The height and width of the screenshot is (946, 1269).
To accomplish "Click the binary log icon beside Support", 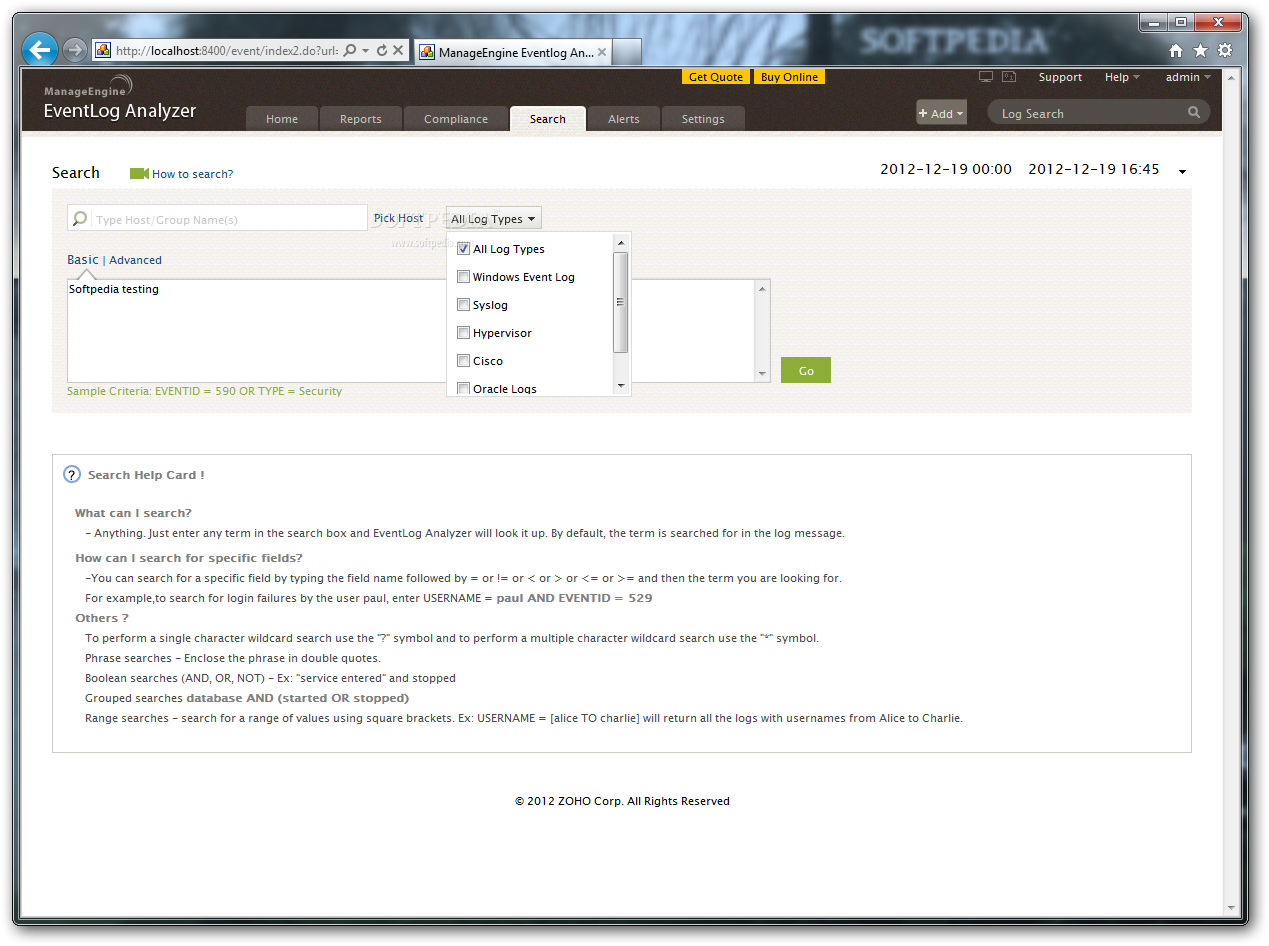I will point(1009,77).
